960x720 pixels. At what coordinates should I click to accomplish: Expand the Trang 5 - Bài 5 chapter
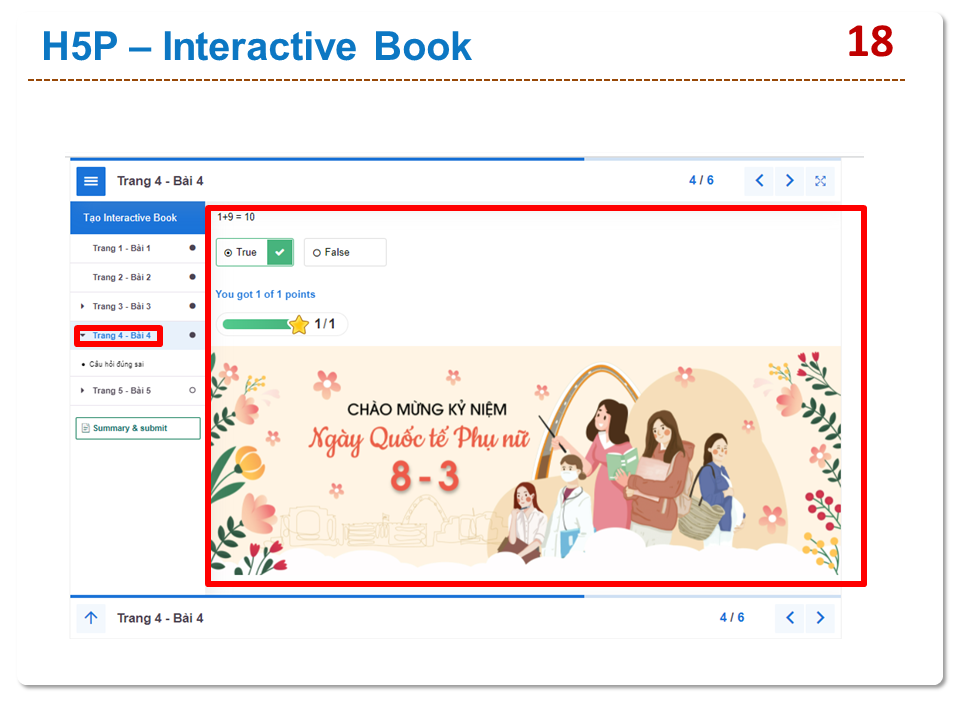tap(83, 390)
